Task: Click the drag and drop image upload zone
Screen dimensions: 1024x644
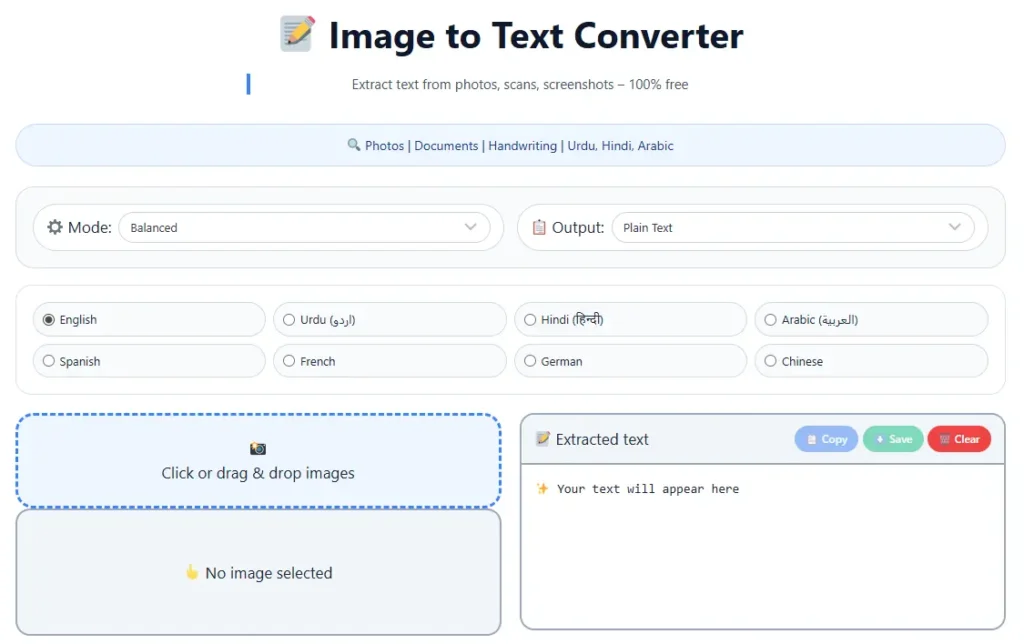Action: pyautogui.click(x=258, y=460)
